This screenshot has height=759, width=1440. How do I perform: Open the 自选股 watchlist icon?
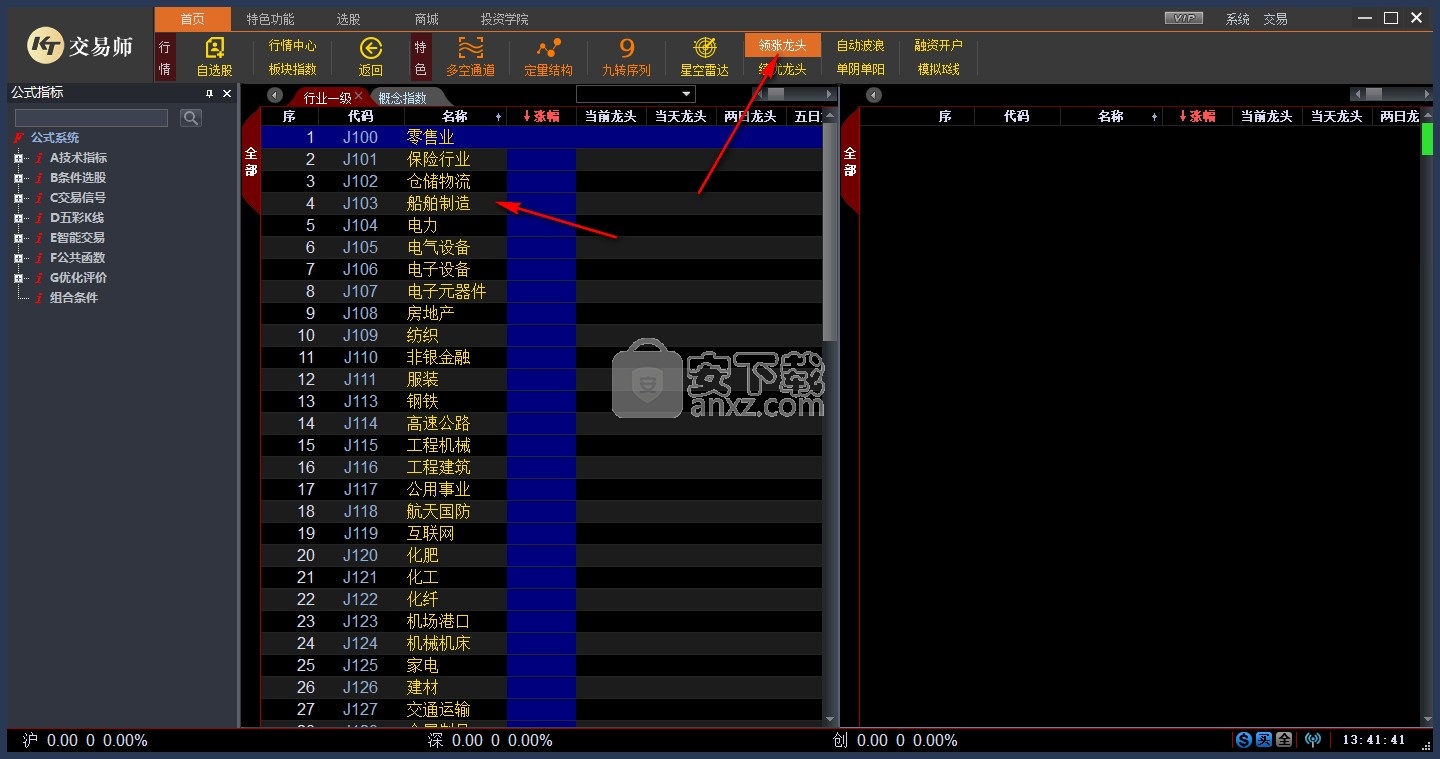coord(214,48)
